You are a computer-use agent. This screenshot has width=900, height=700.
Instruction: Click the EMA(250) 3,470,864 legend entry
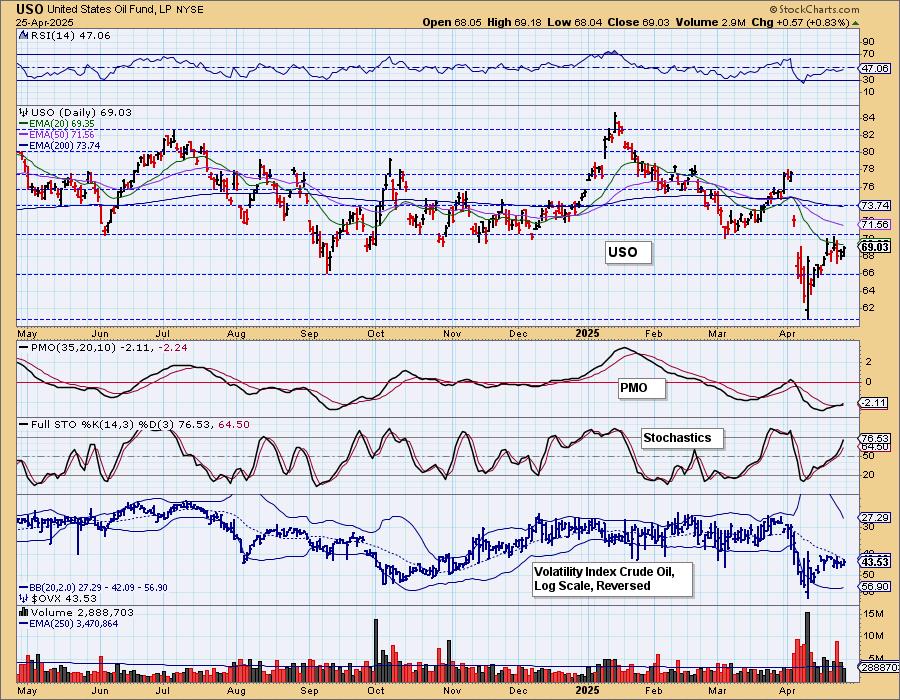click(x=69, y=624)
